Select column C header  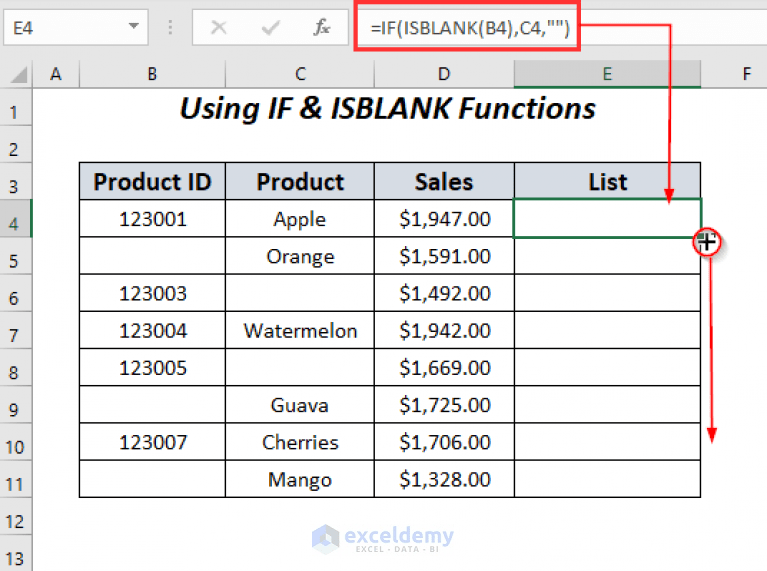click(x=300, y=74)
